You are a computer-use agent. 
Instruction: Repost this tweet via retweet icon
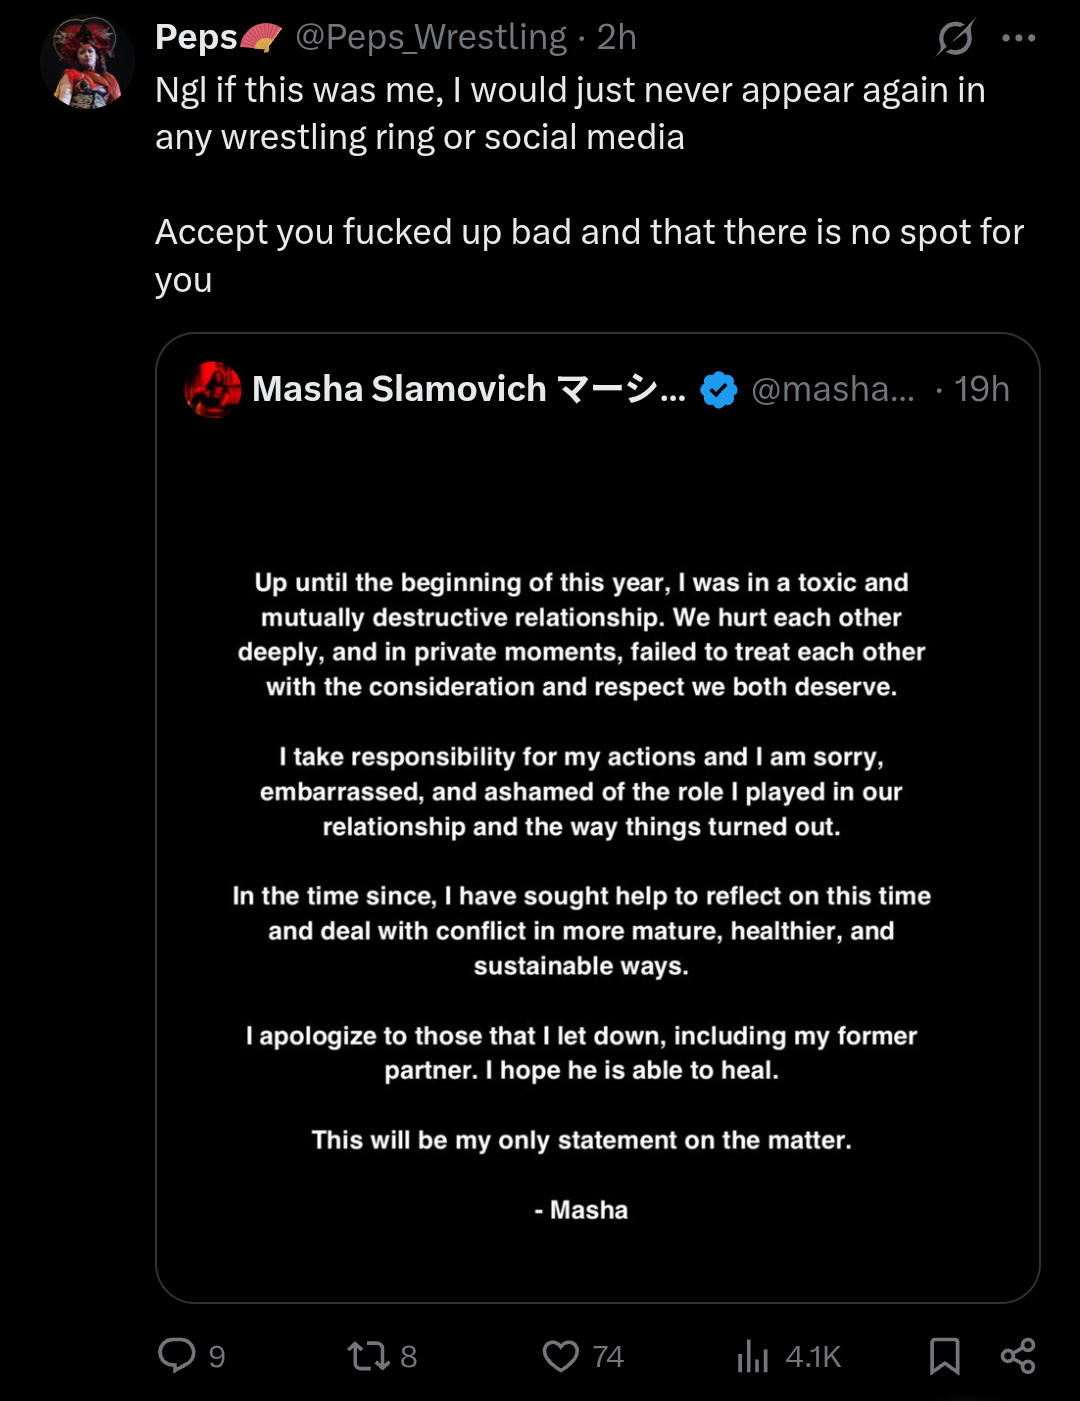point(368,1356)
